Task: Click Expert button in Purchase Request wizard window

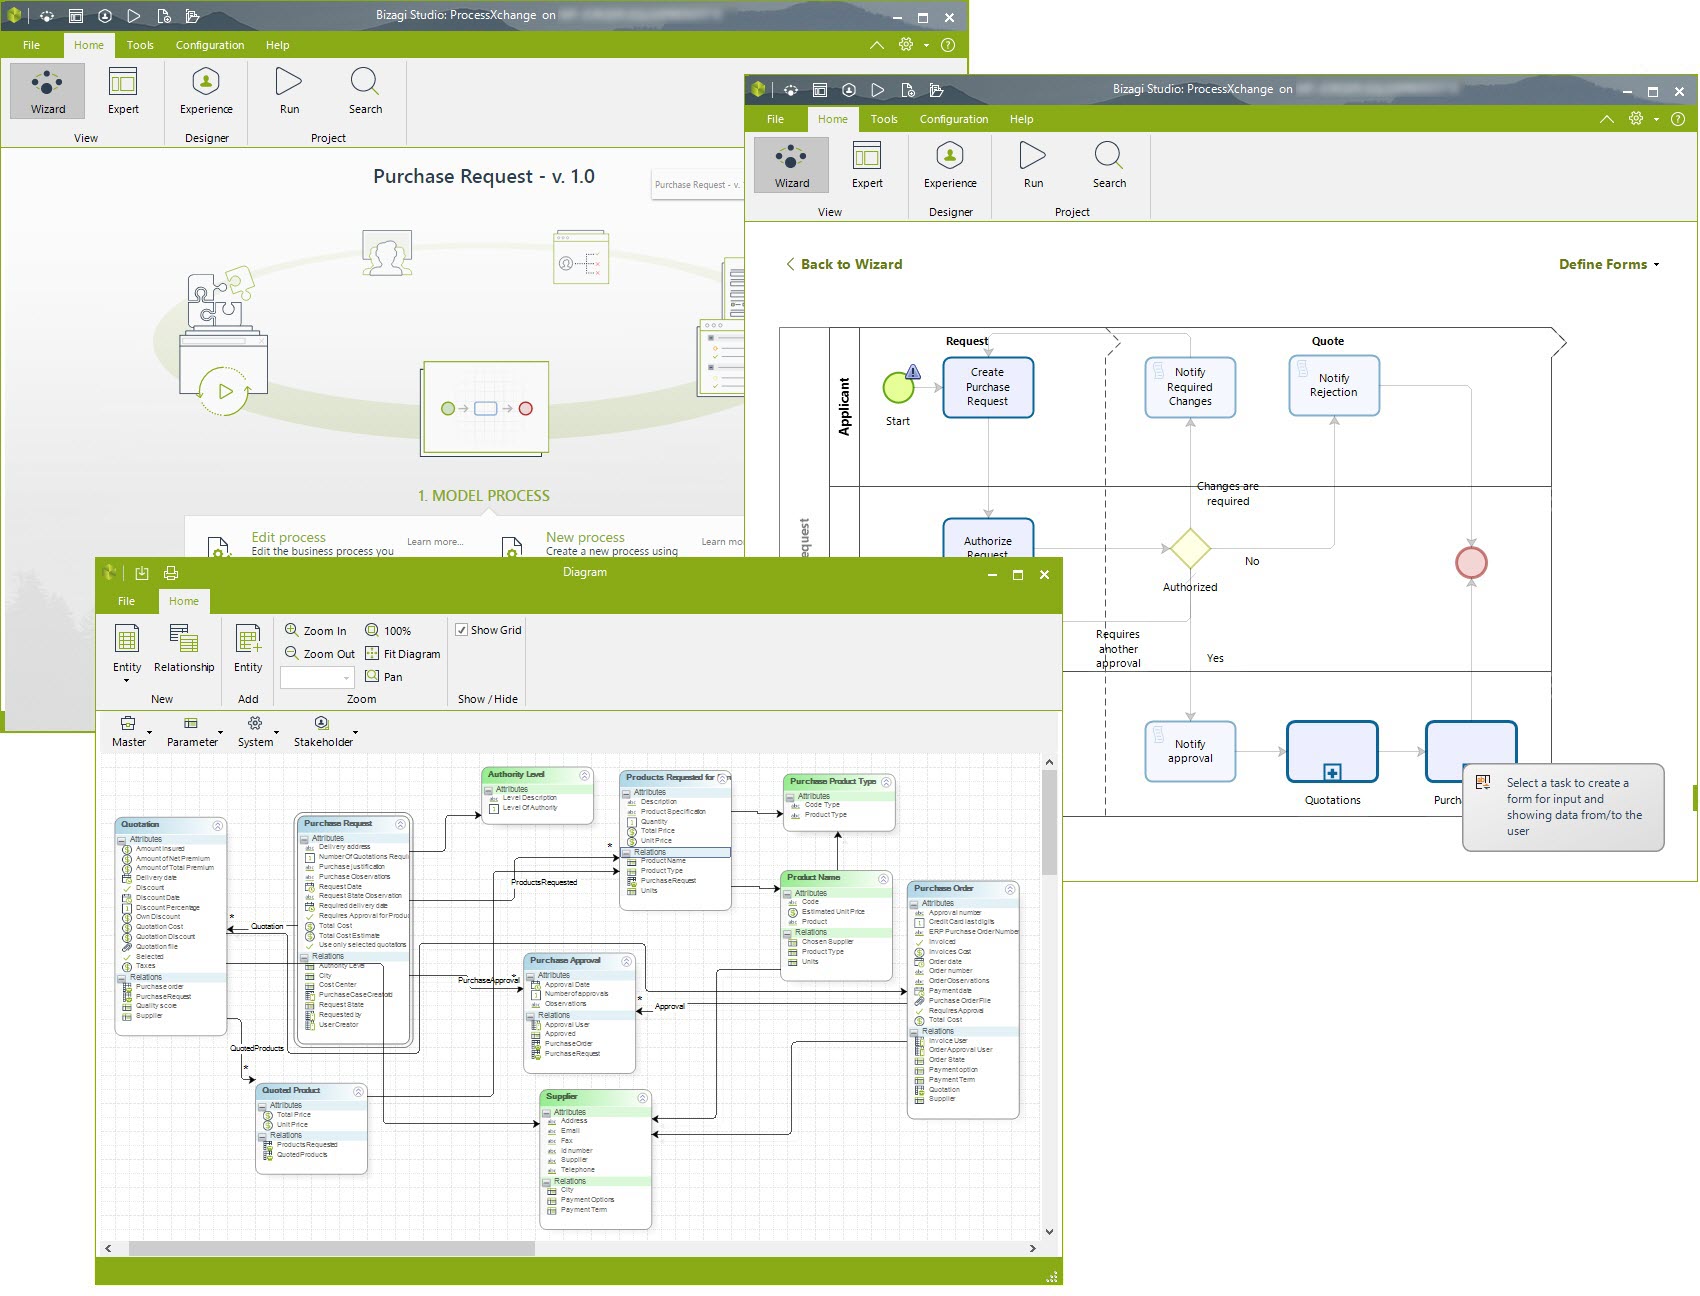Action: point(123,90)
